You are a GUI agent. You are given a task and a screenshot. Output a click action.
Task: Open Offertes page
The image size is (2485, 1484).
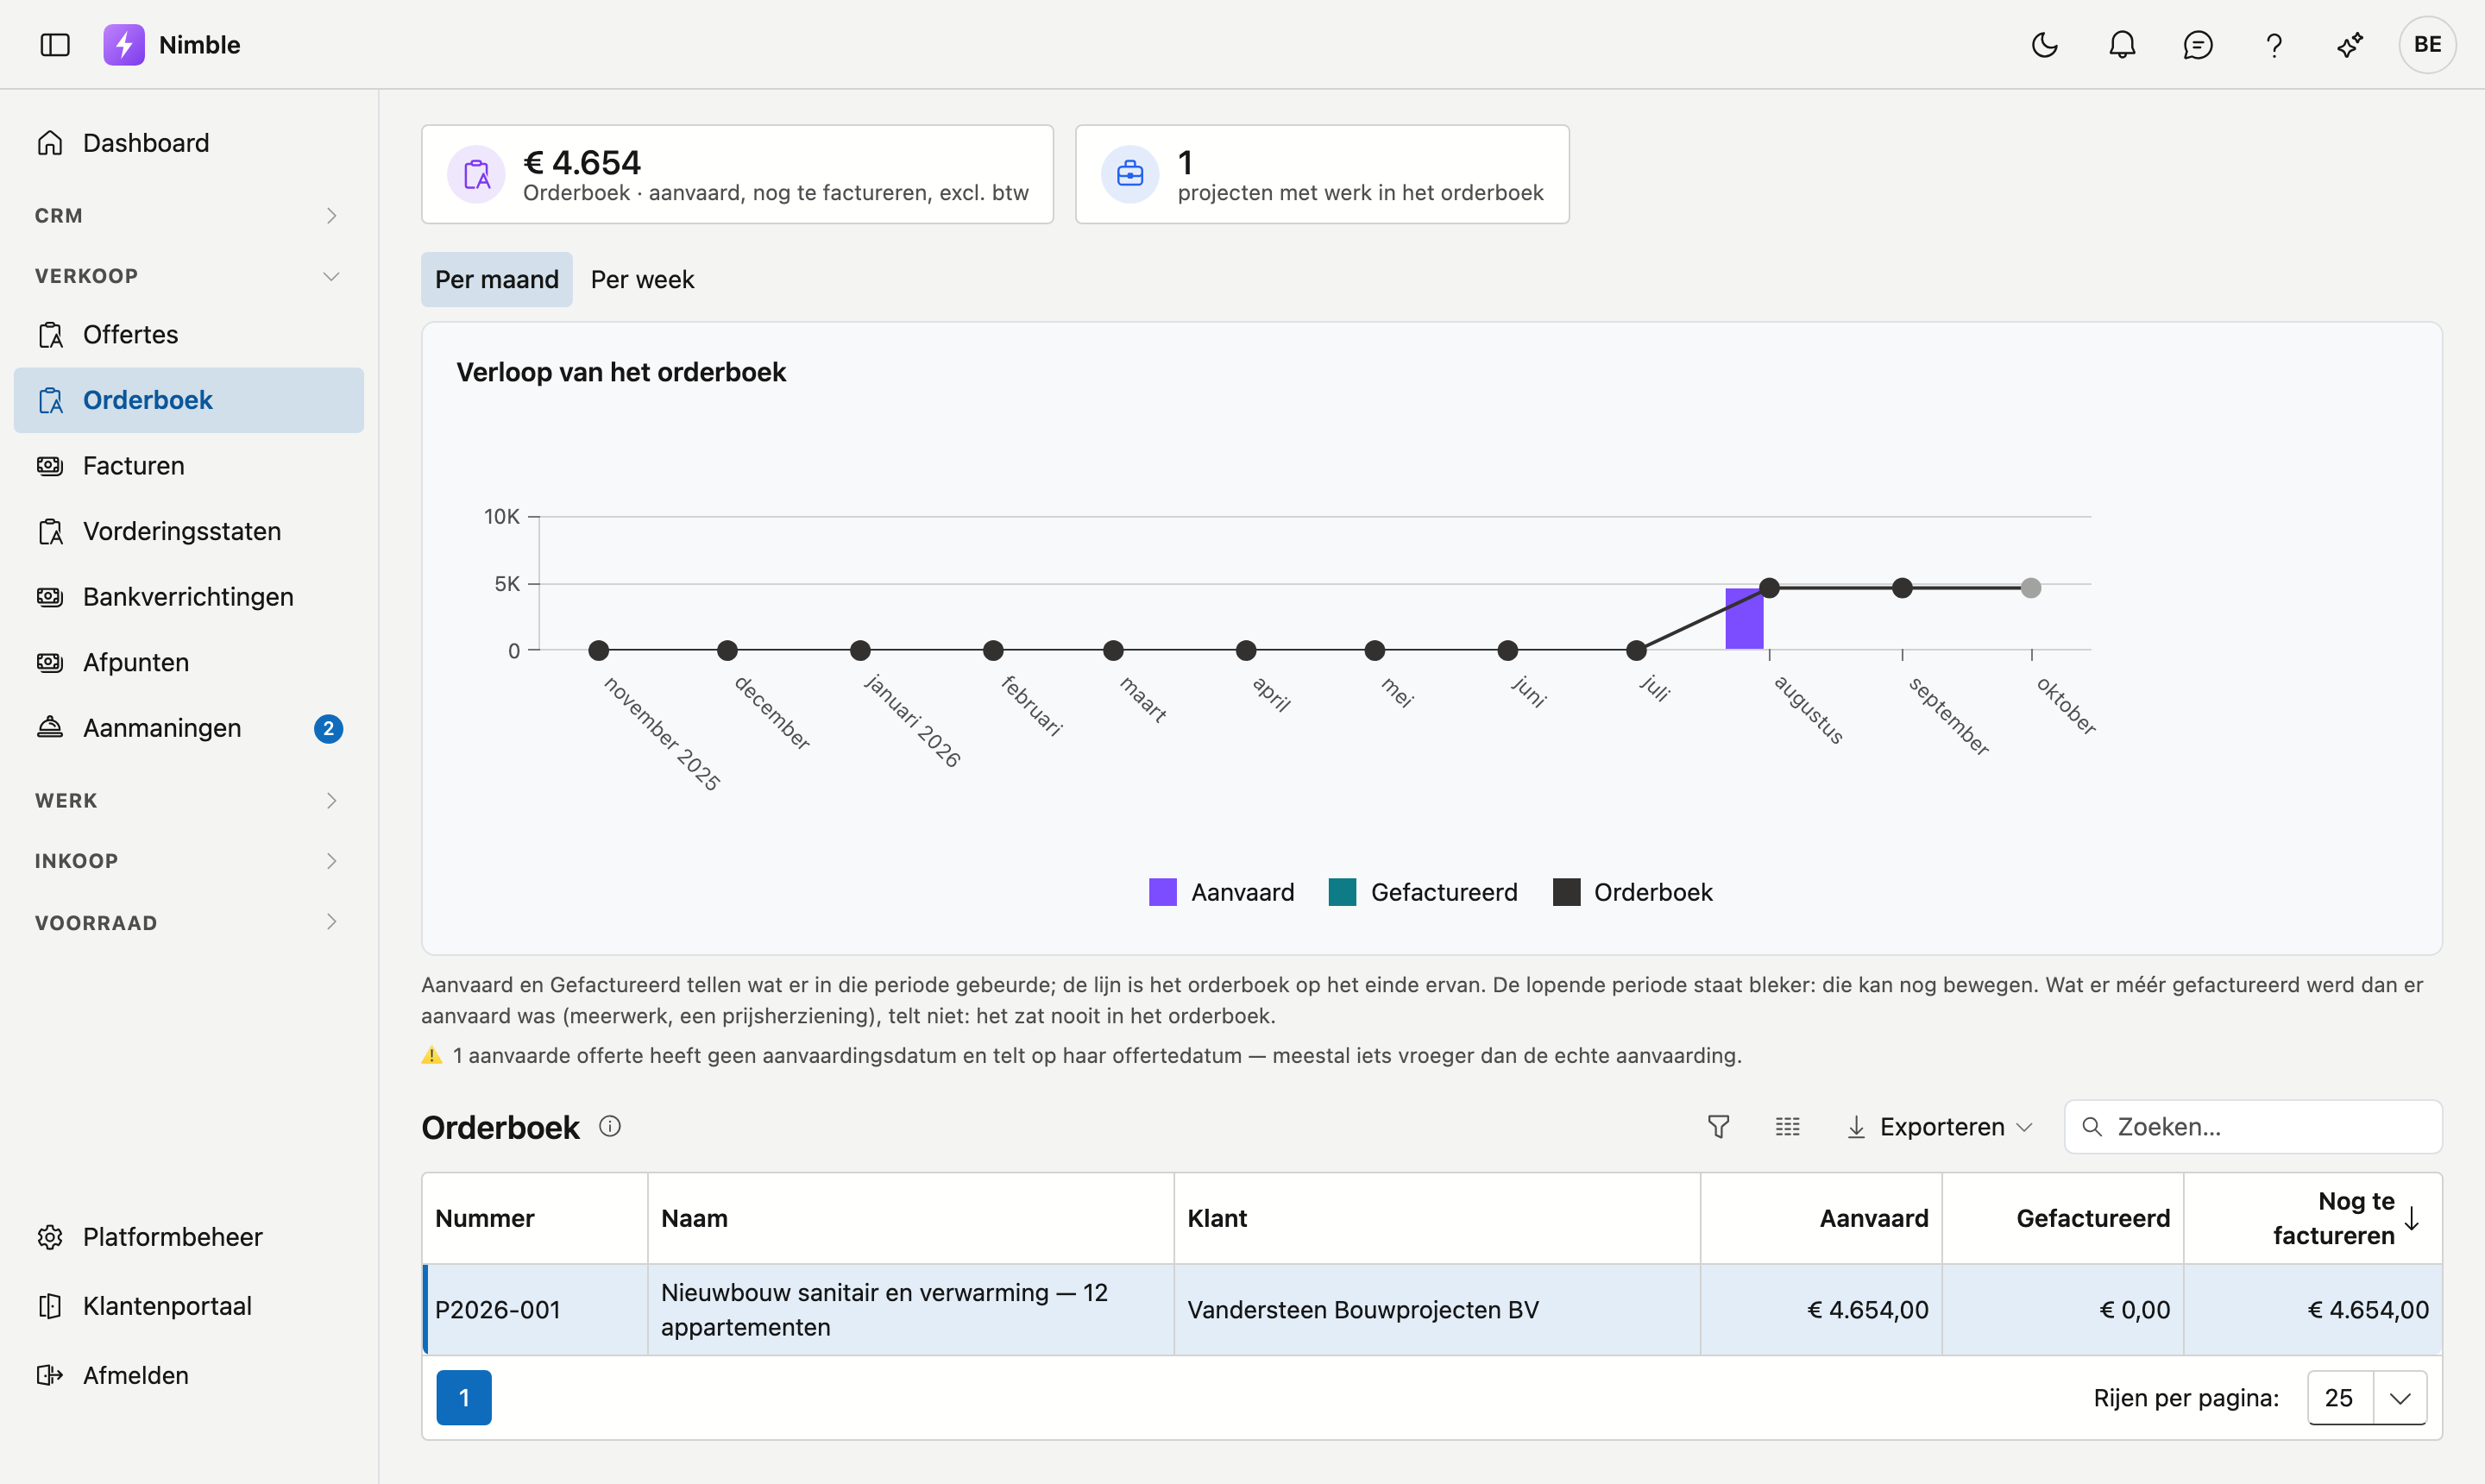[189, 334]
